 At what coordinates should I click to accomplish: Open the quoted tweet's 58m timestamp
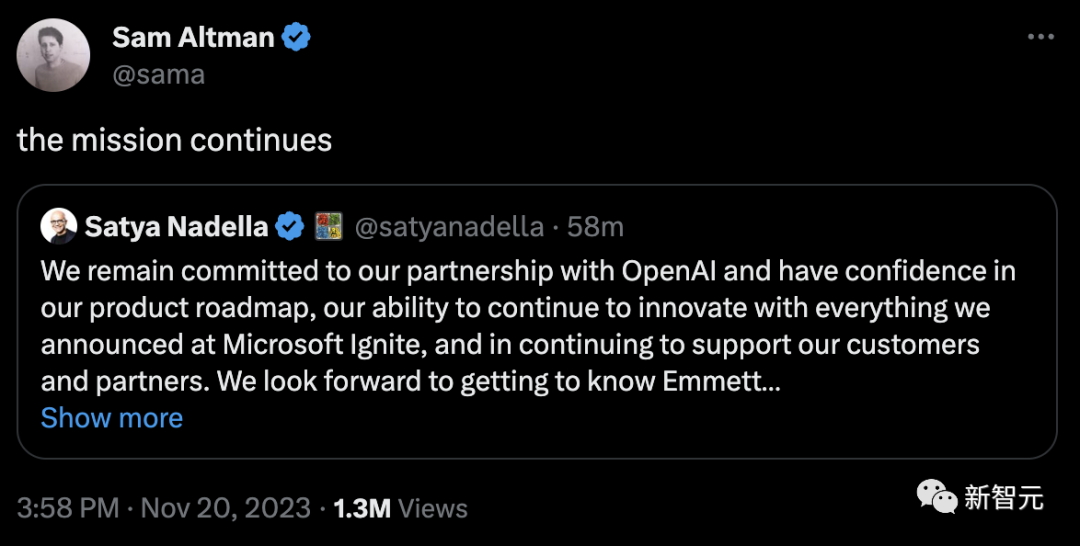pyautogui.click(x=596, y=227)
